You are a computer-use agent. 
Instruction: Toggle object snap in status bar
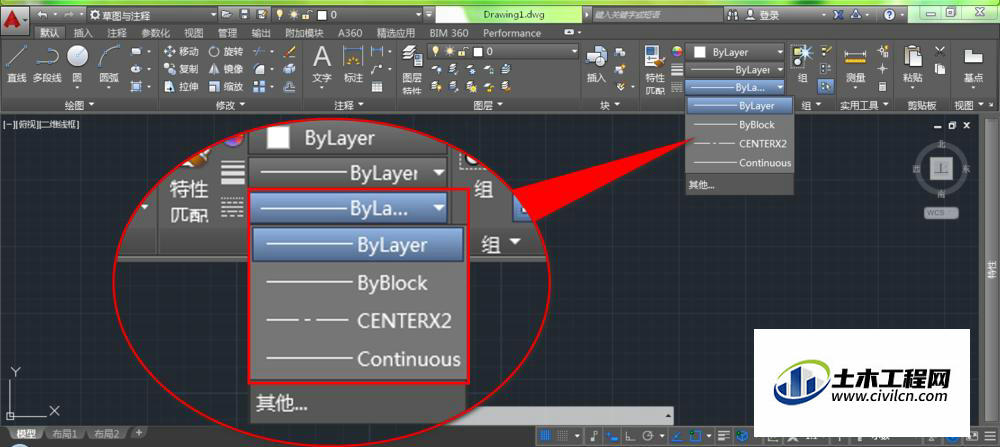(x=695, y=436)
